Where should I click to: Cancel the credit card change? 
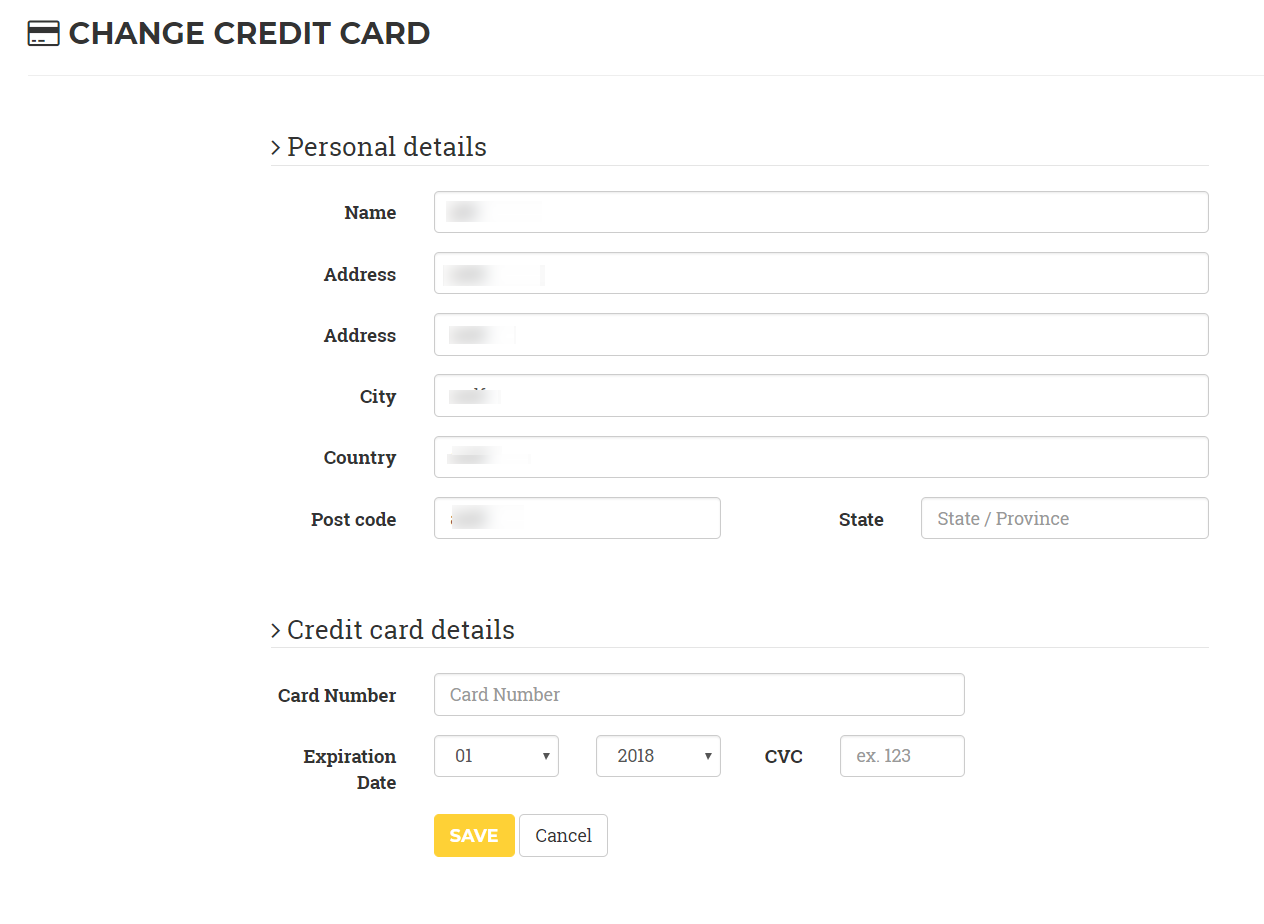click(x=563, y=836)
